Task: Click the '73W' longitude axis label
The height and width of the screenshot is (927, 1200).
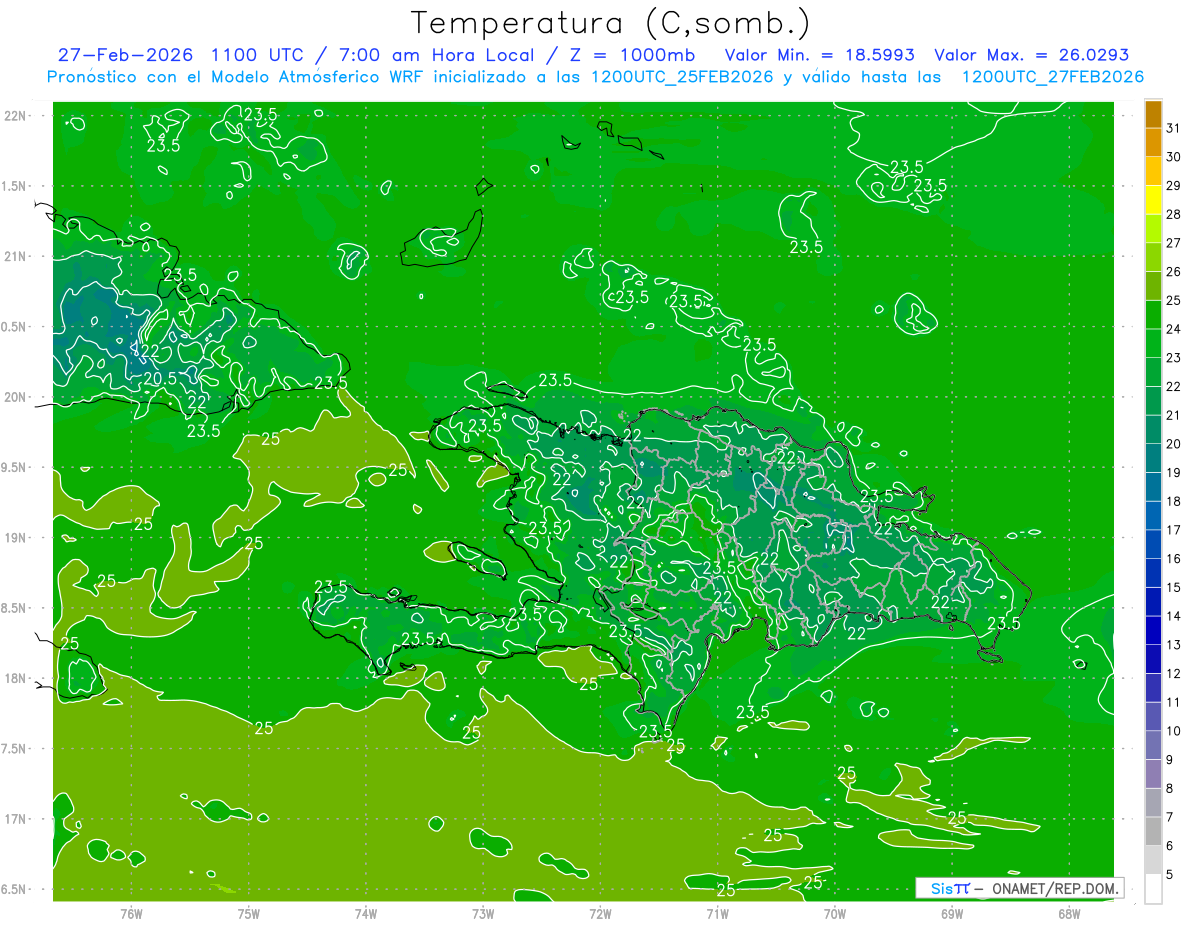Action: coord(483,914)
